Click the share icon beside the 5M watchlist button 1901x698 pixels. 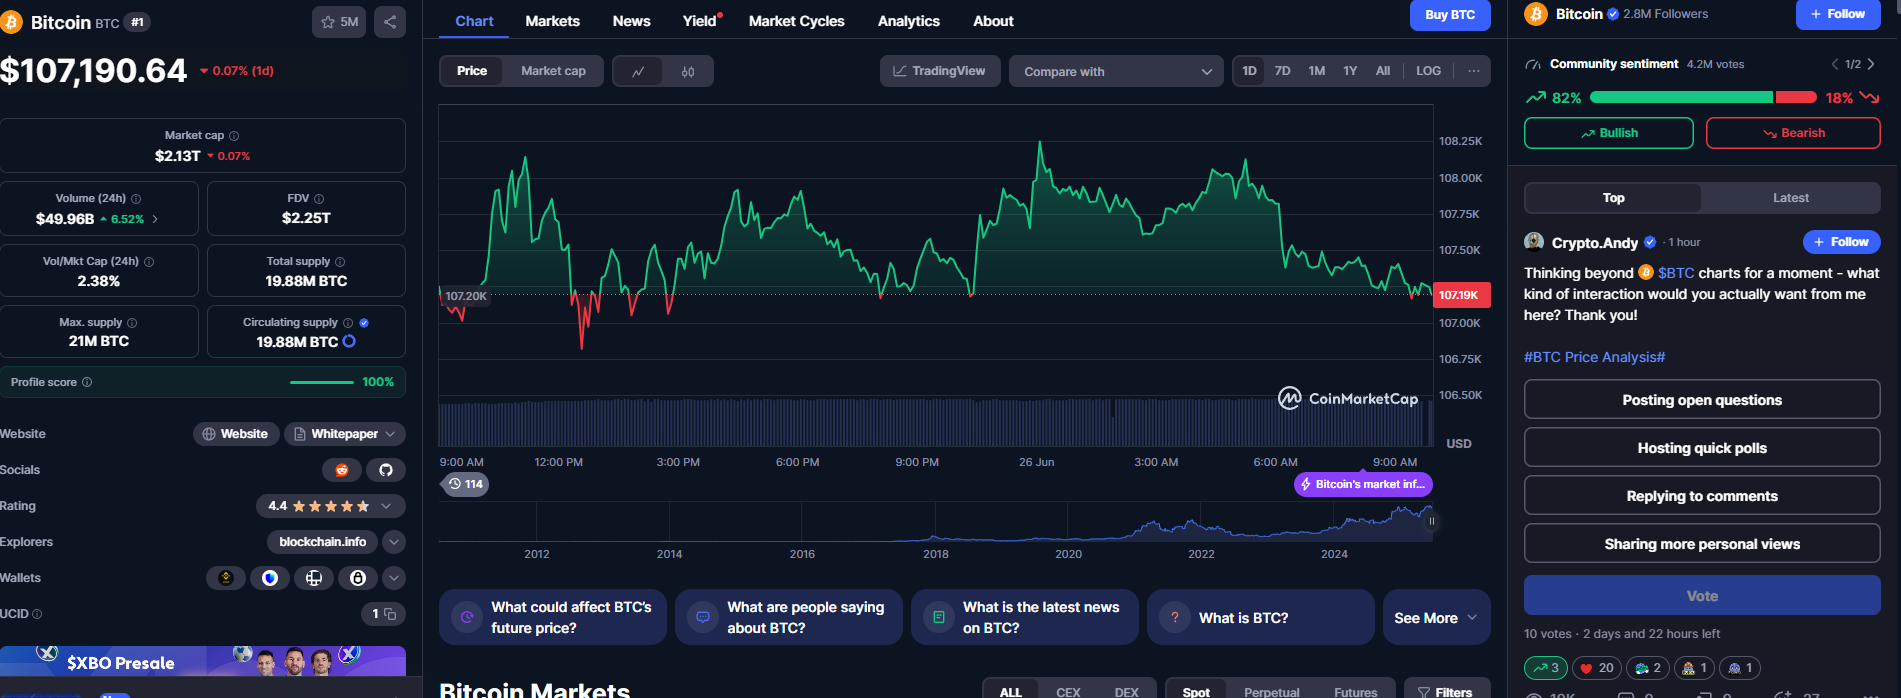[x=390, y=22]
